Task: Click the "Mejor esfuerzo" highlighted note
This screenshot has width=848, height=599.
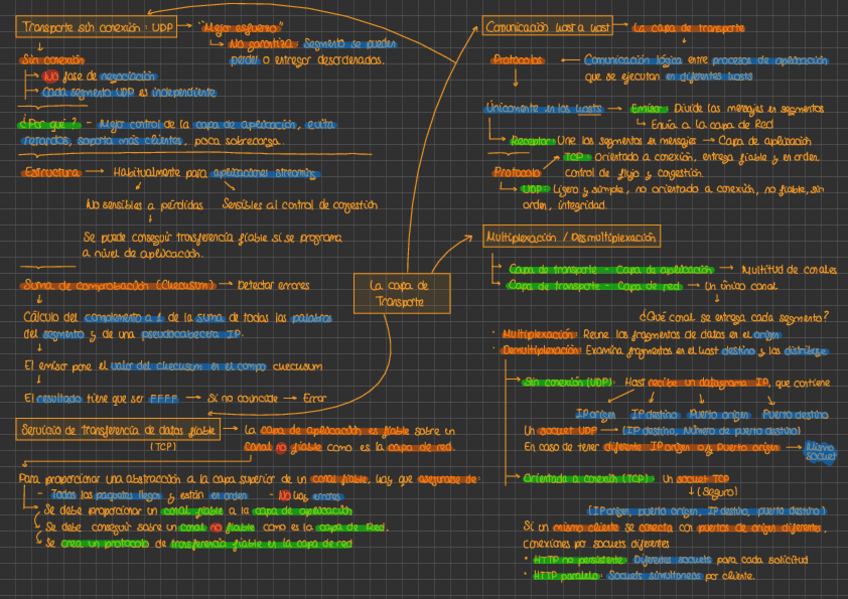Action: click(241, 28)
